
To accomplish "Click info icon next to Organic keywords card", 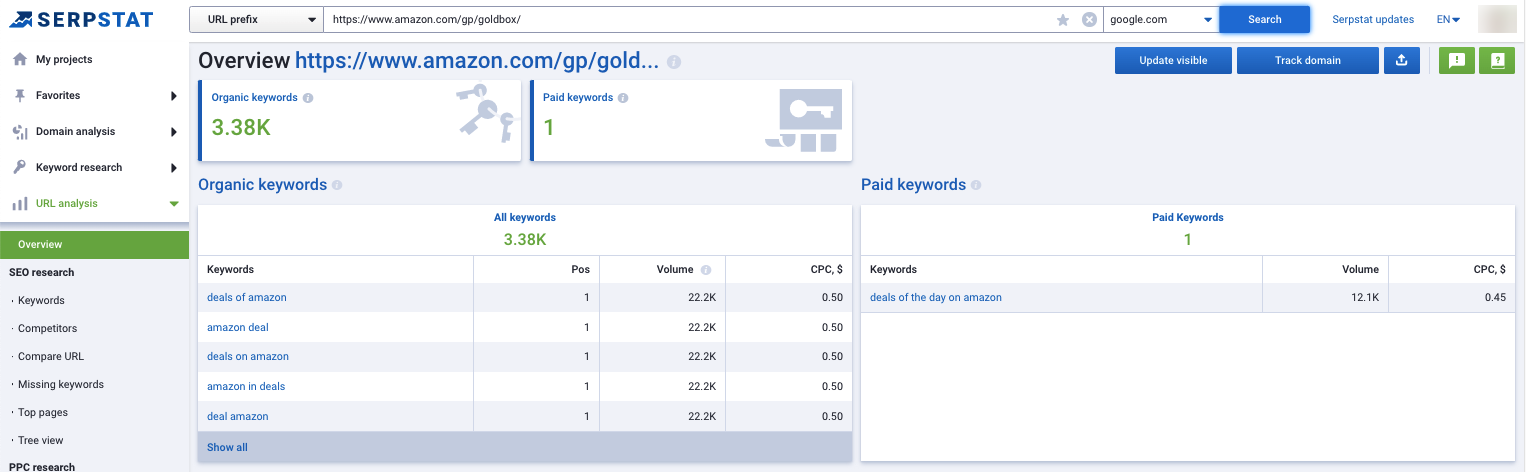I will point(308,98).
